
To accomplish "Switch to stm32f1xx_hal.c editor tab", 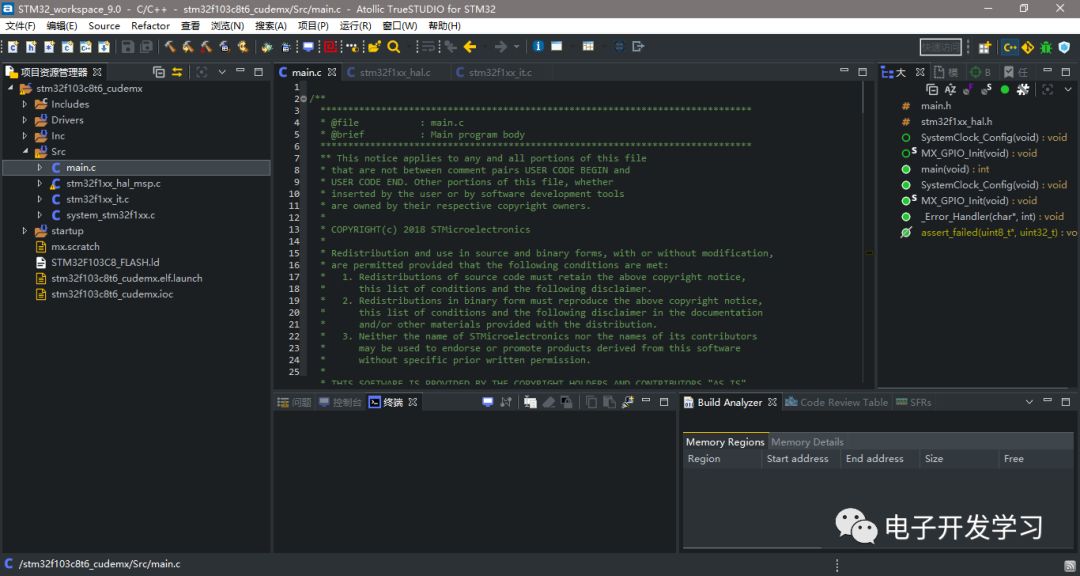I will click(x=395, y=72).
